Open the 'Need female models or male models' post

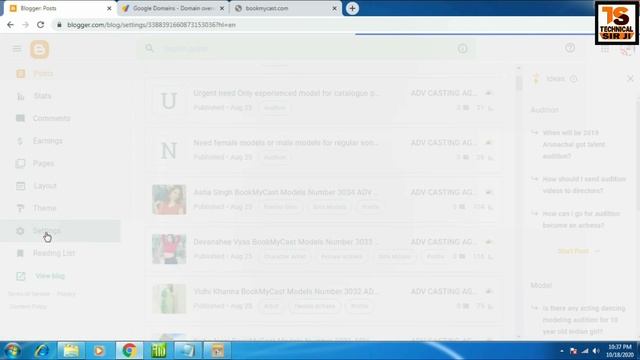coord(286,142)
